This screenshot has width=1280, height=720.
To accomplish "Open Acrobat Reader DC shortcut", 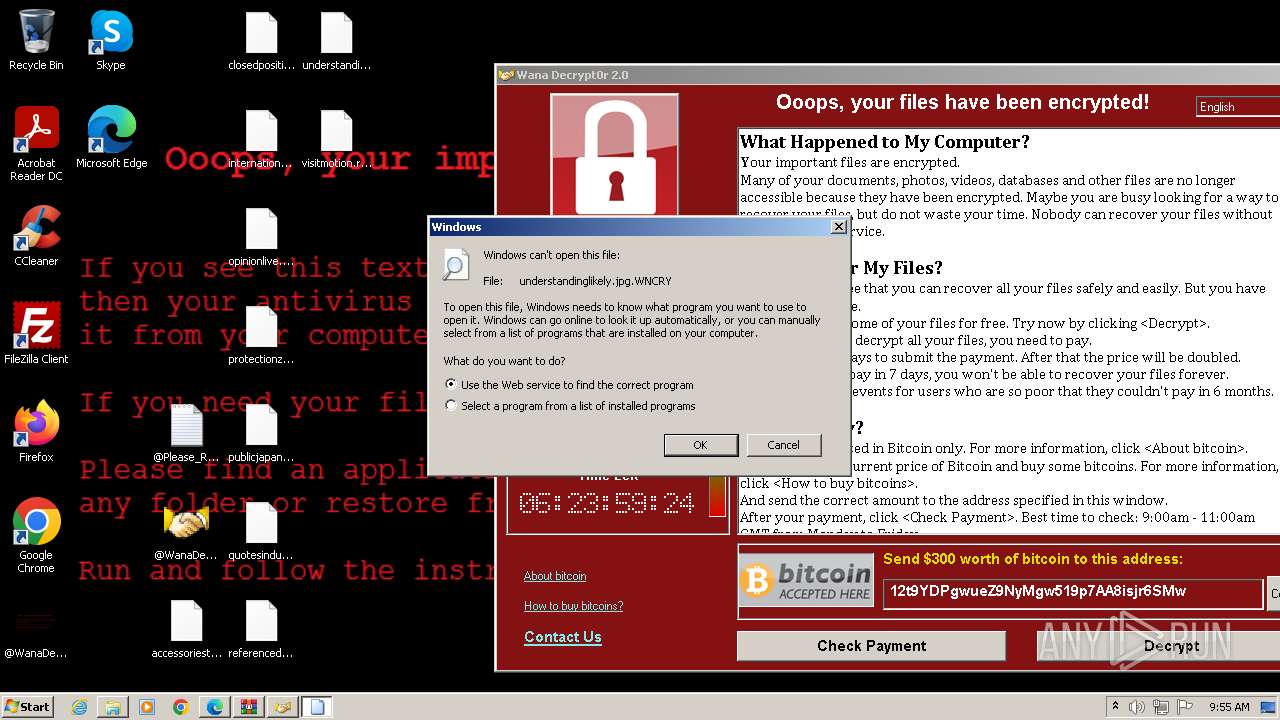I will (36, 143).
